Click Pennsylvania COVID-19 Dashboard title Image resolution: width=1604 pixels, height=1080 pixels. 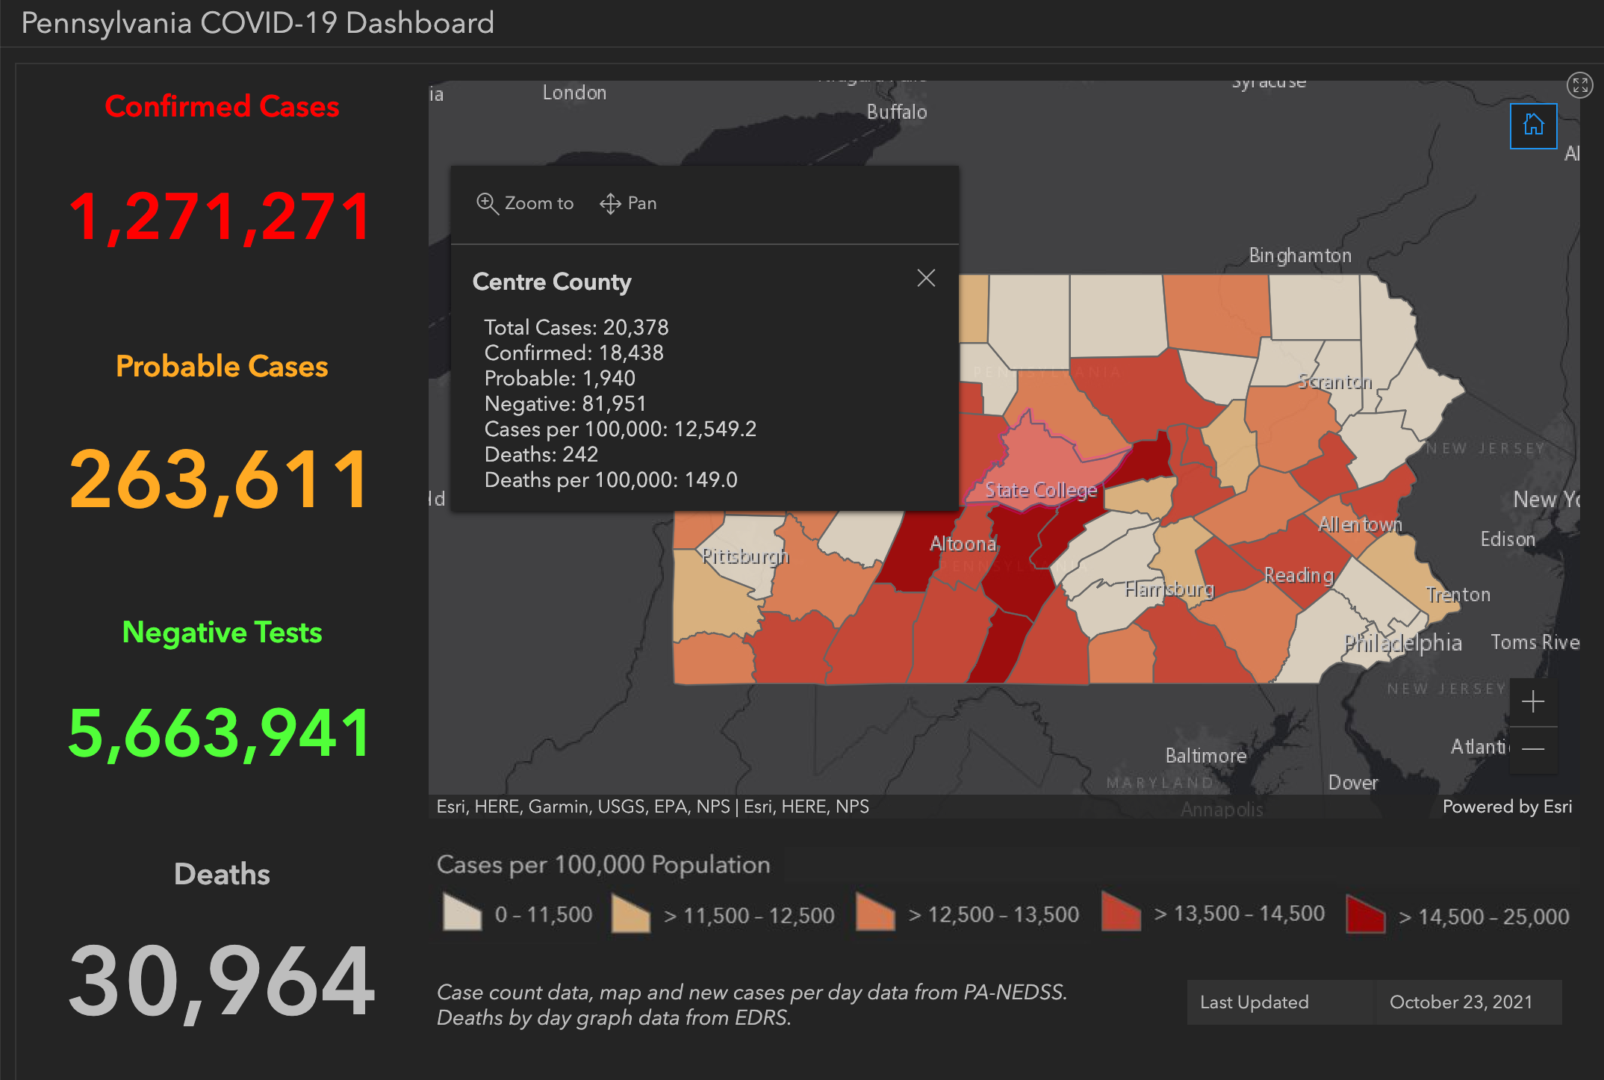258,23
